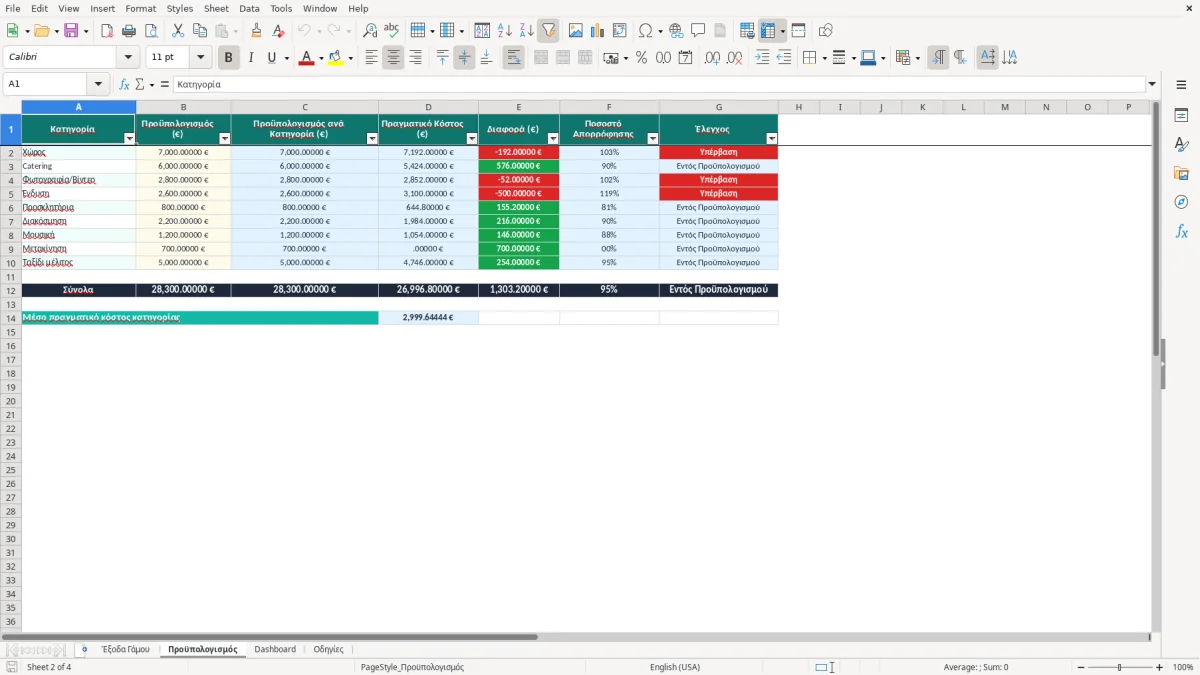Click the 100% zoom level indicator
The width and height of the screenshot is (1200, 675).
click(x=1183, y=667)
